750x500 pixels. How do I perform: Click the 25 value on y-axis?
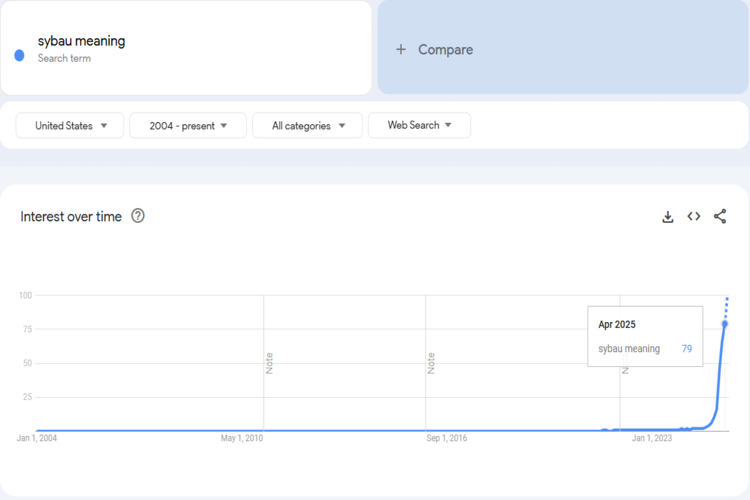27,397
